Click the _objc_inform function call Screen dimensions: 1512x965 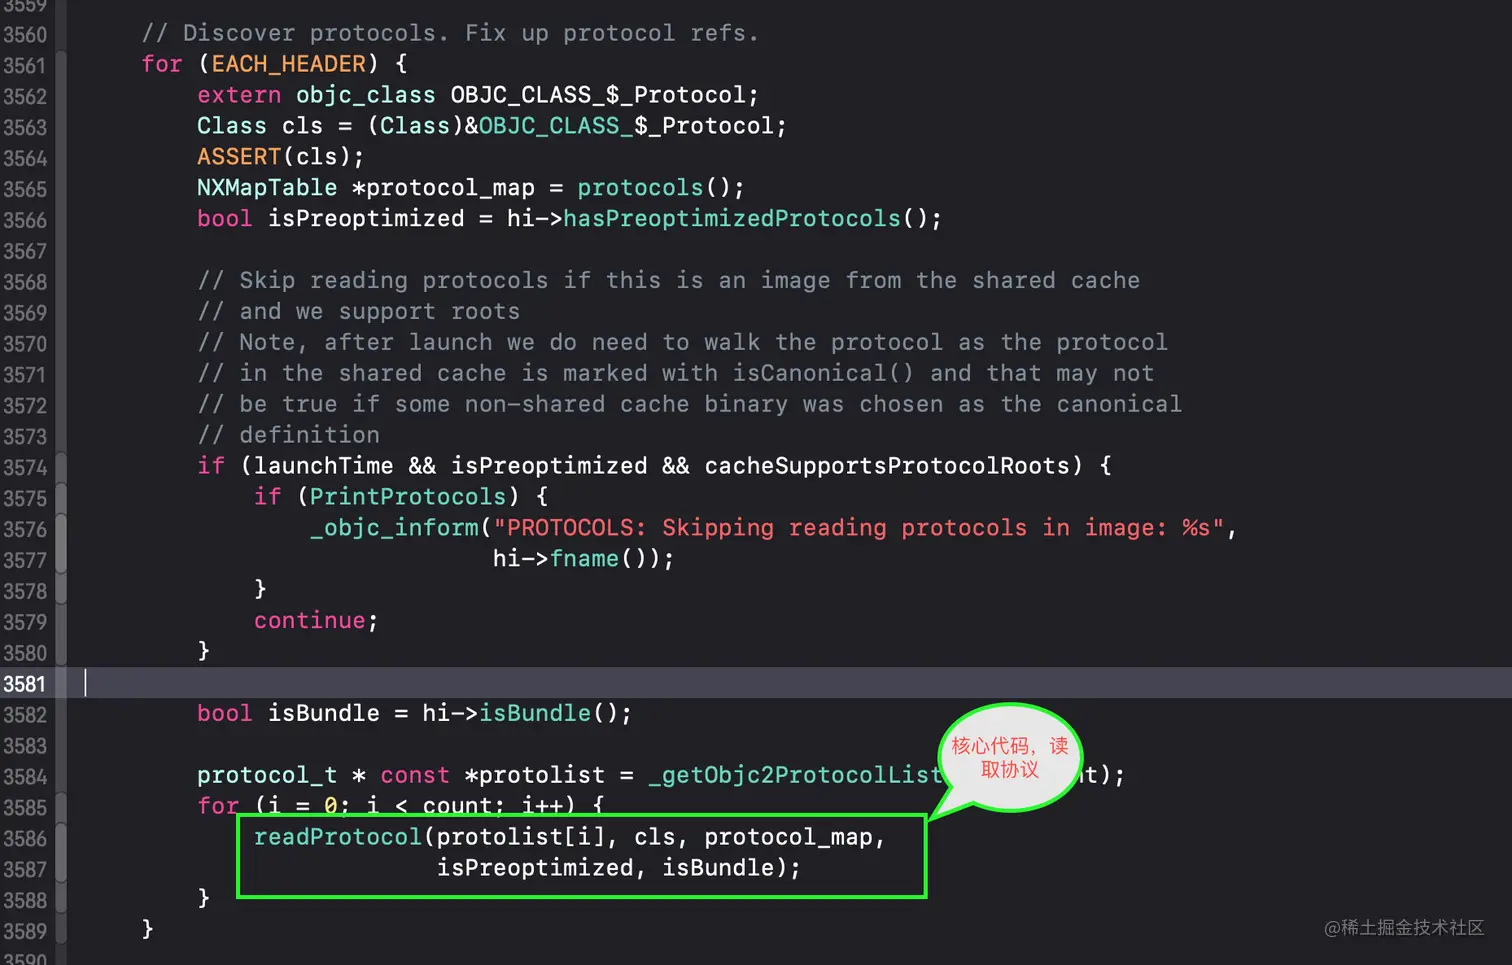point(395,528)
